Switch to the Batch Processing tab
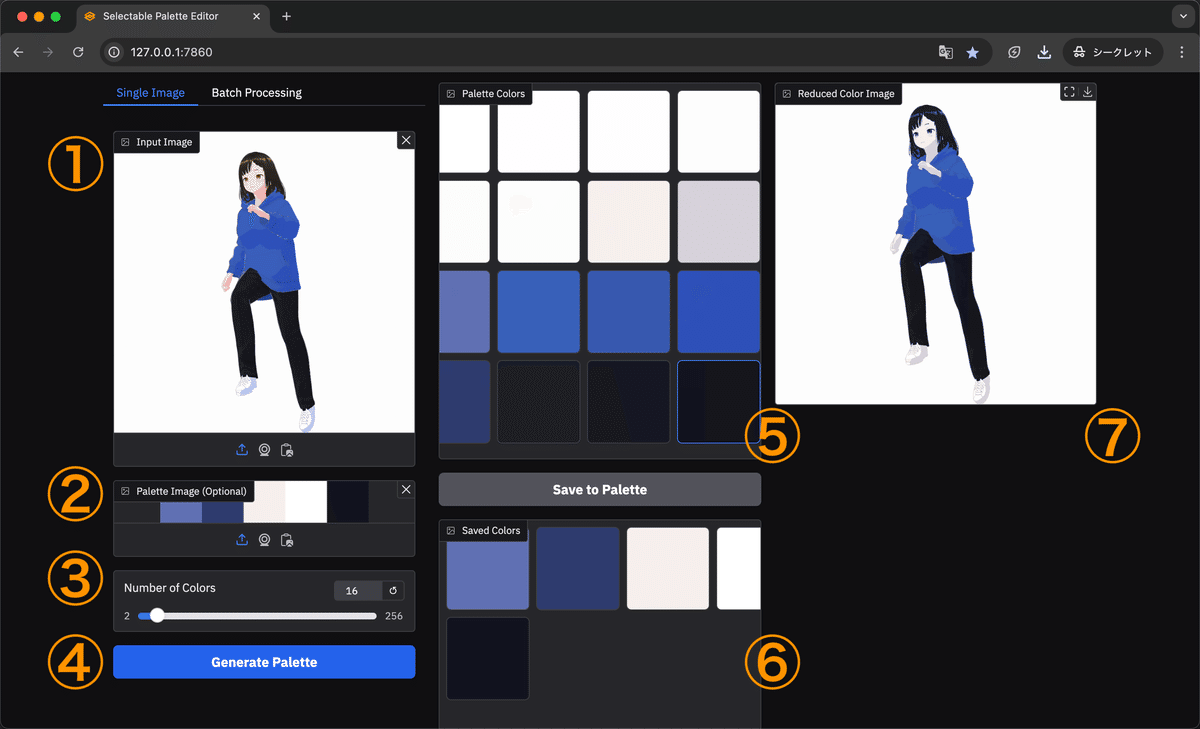Screen dimensions: 1200x729 (x=256, y=92)
